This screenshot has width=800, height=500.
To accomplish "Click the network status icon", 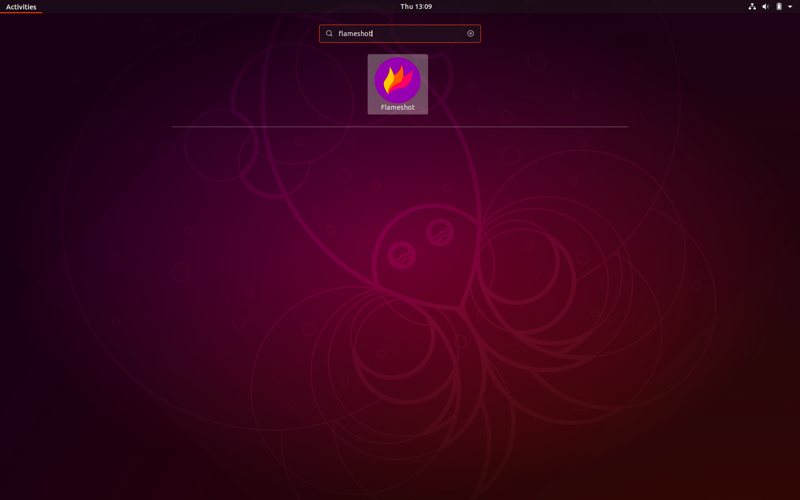I will [752, 7].
